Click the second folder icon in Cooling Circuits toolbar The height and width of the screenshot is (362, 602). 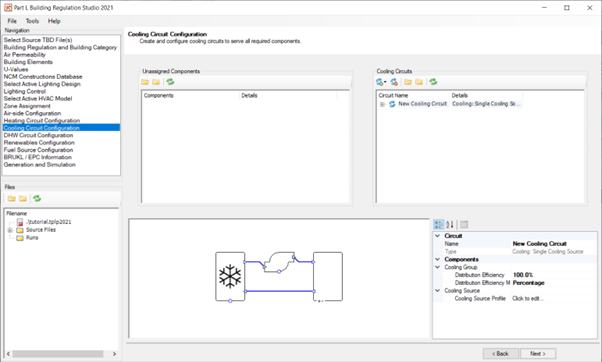pyautogui.click(x=419, y=82)
